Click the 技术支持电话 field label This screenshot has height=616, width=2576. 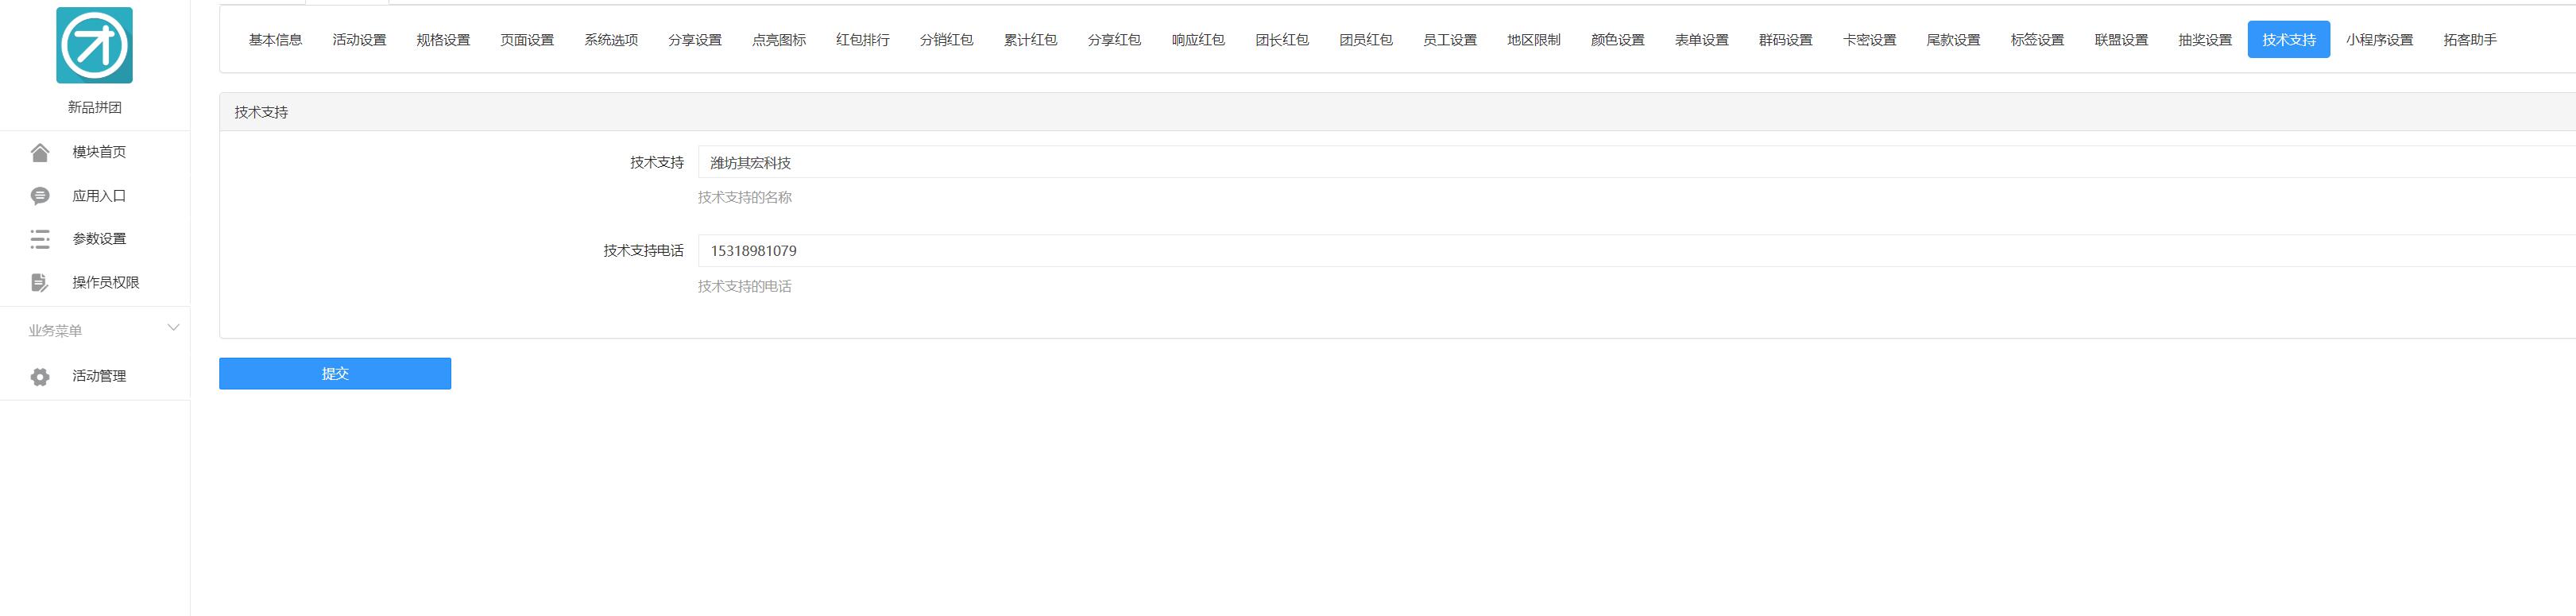[x=643, y=251]
